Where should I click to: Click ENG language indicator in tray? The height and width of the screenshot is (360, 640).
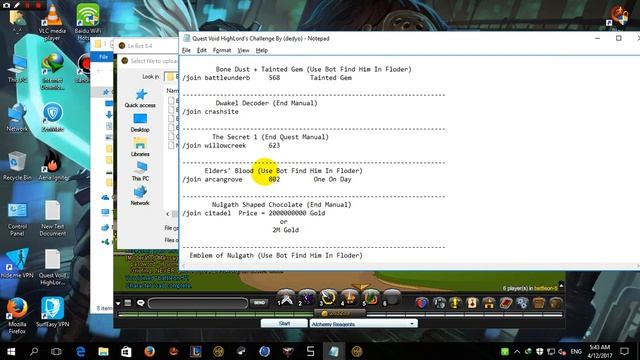pos(576,351)
